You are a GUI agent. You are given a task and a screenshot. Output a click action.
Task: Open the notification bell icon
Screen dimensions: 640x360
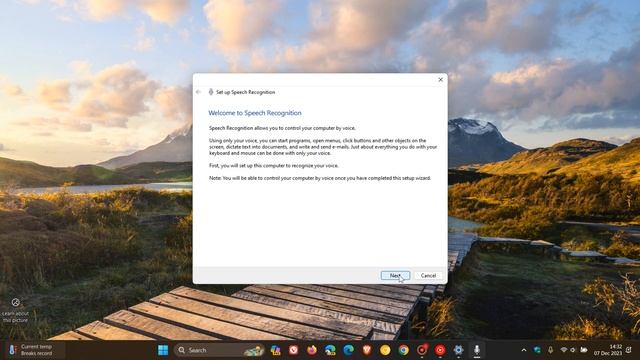pos(629,350)
